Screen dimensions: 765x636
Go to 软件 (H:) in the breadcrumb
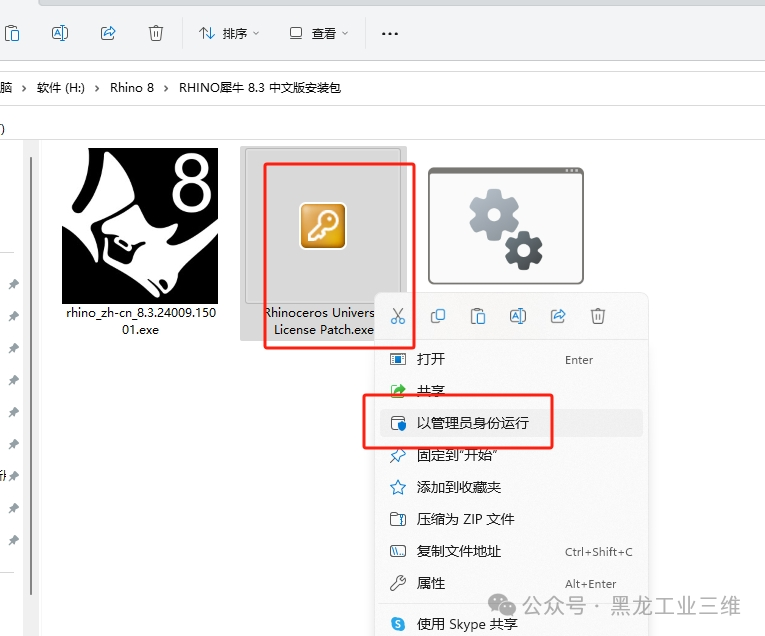click(60, 88)
